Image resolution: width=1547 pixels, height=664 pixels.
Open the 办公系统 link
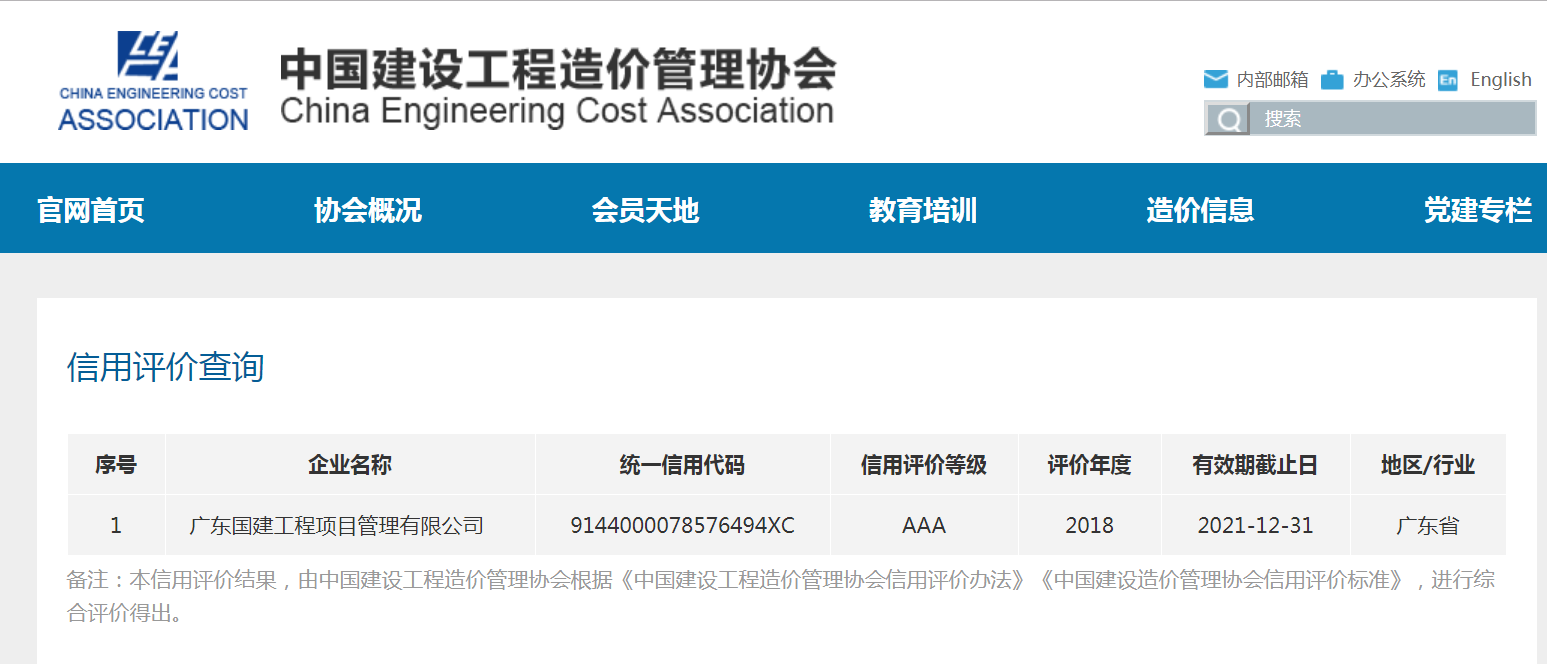pos(1389,80)
